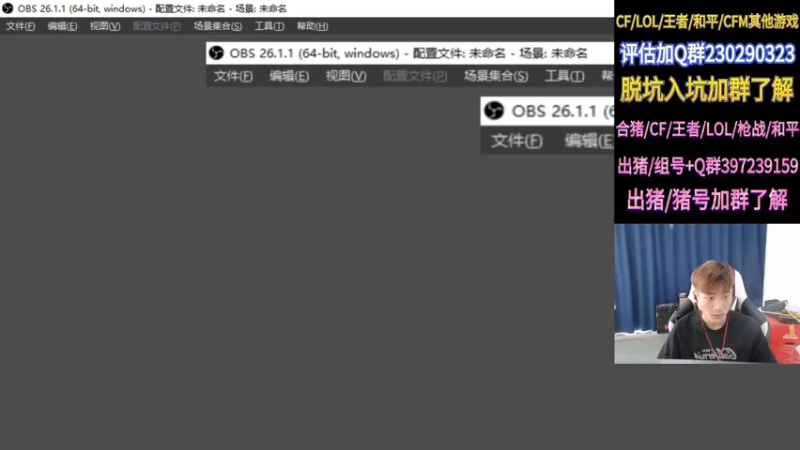Open the 视图(V) menu in outer OBS window
Viewport: 800px width, 450px height.
tap(105, 26)
